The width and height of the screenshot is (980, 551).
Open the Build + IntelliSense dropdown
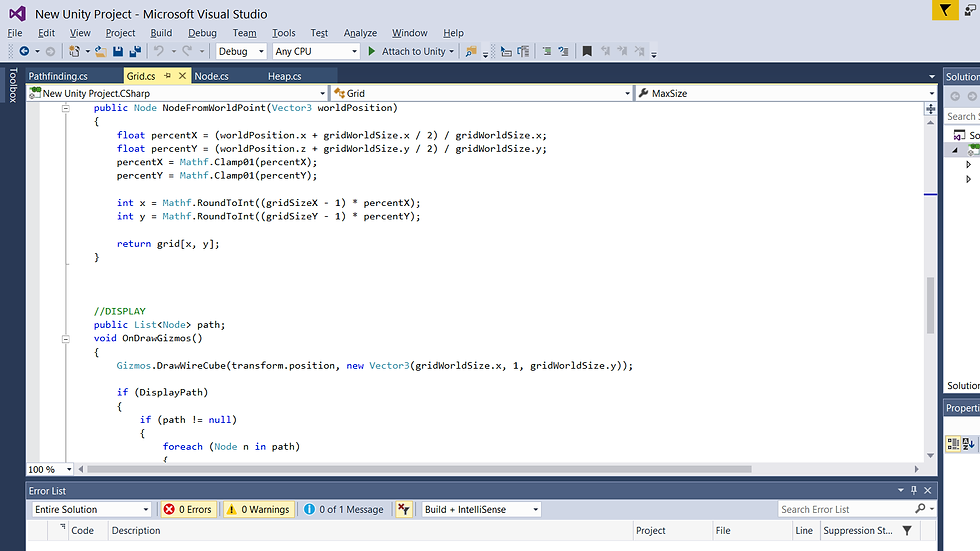(x=481, y=509)
